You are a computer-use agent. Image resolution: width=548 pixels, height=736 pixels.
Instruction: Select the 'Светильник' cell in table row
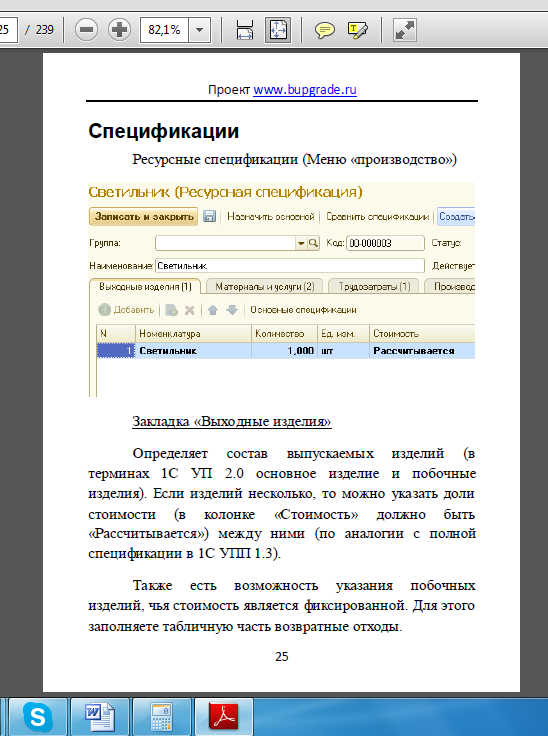(193, 351)
